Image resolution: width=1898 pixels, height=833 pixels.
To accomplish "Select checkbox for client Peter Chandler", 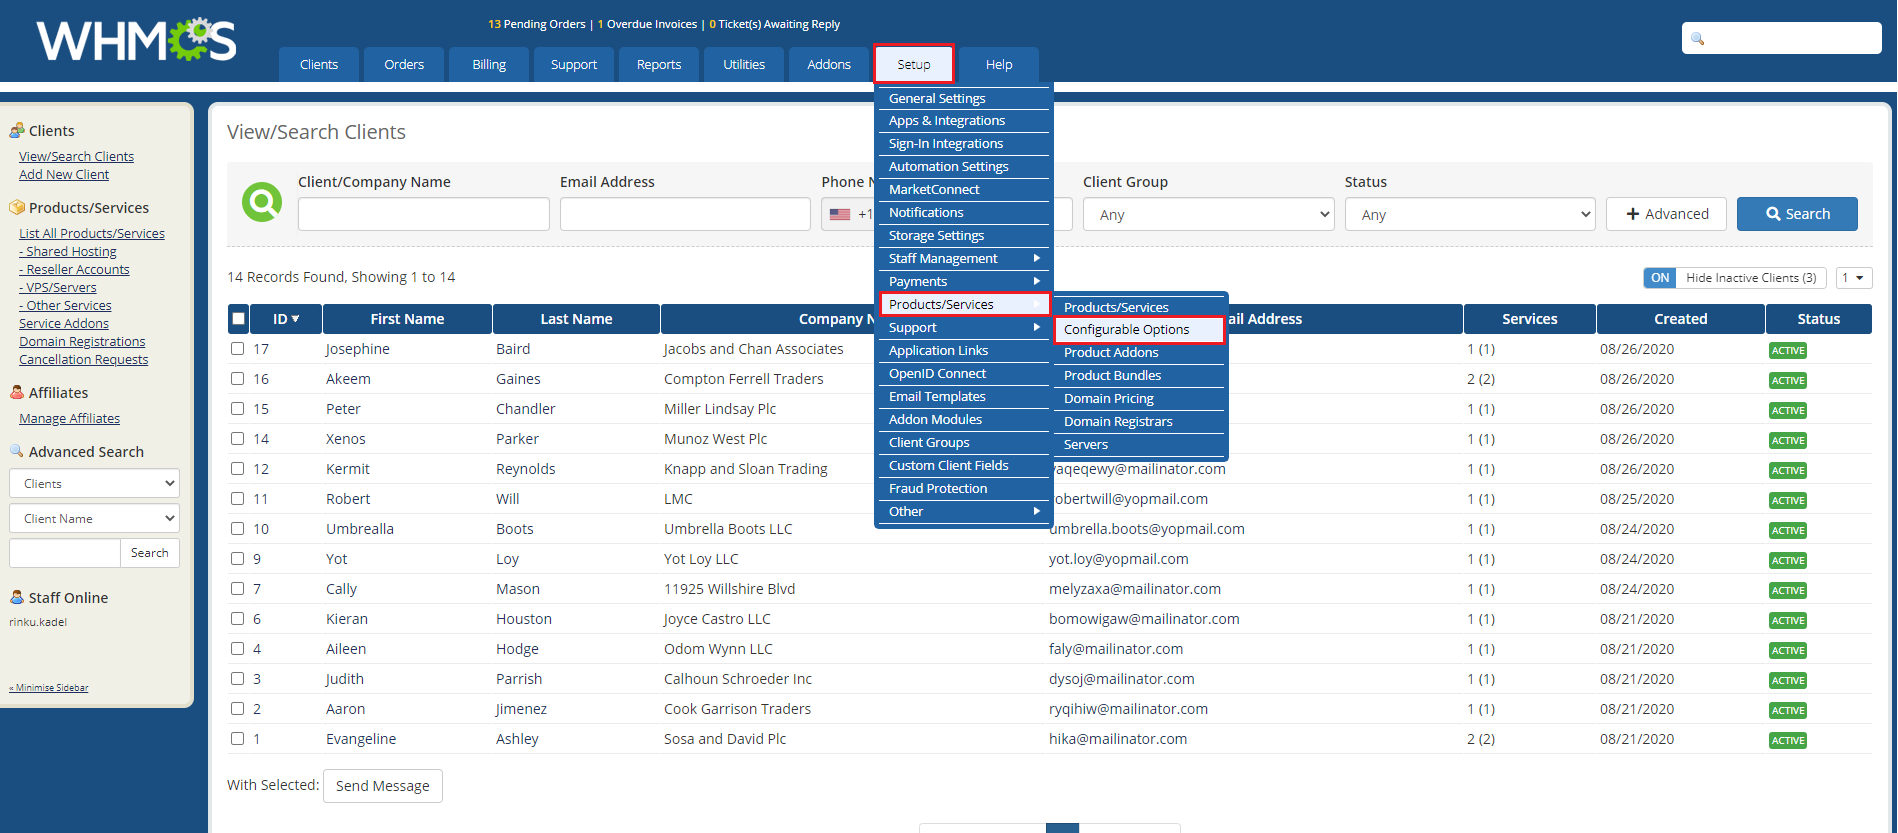I will pos(238,409).
